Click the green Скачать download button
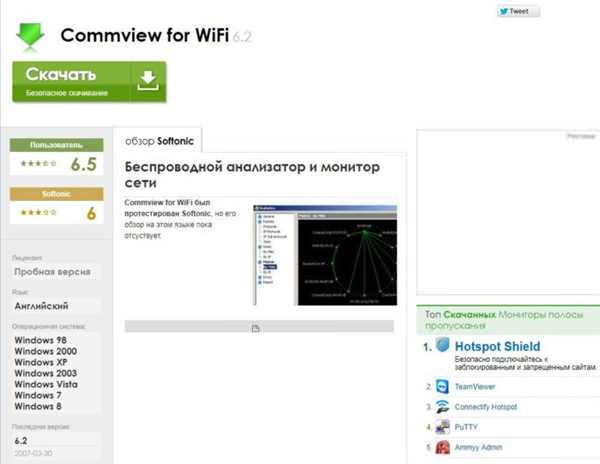The image size is (600, 464). [89, 82]
